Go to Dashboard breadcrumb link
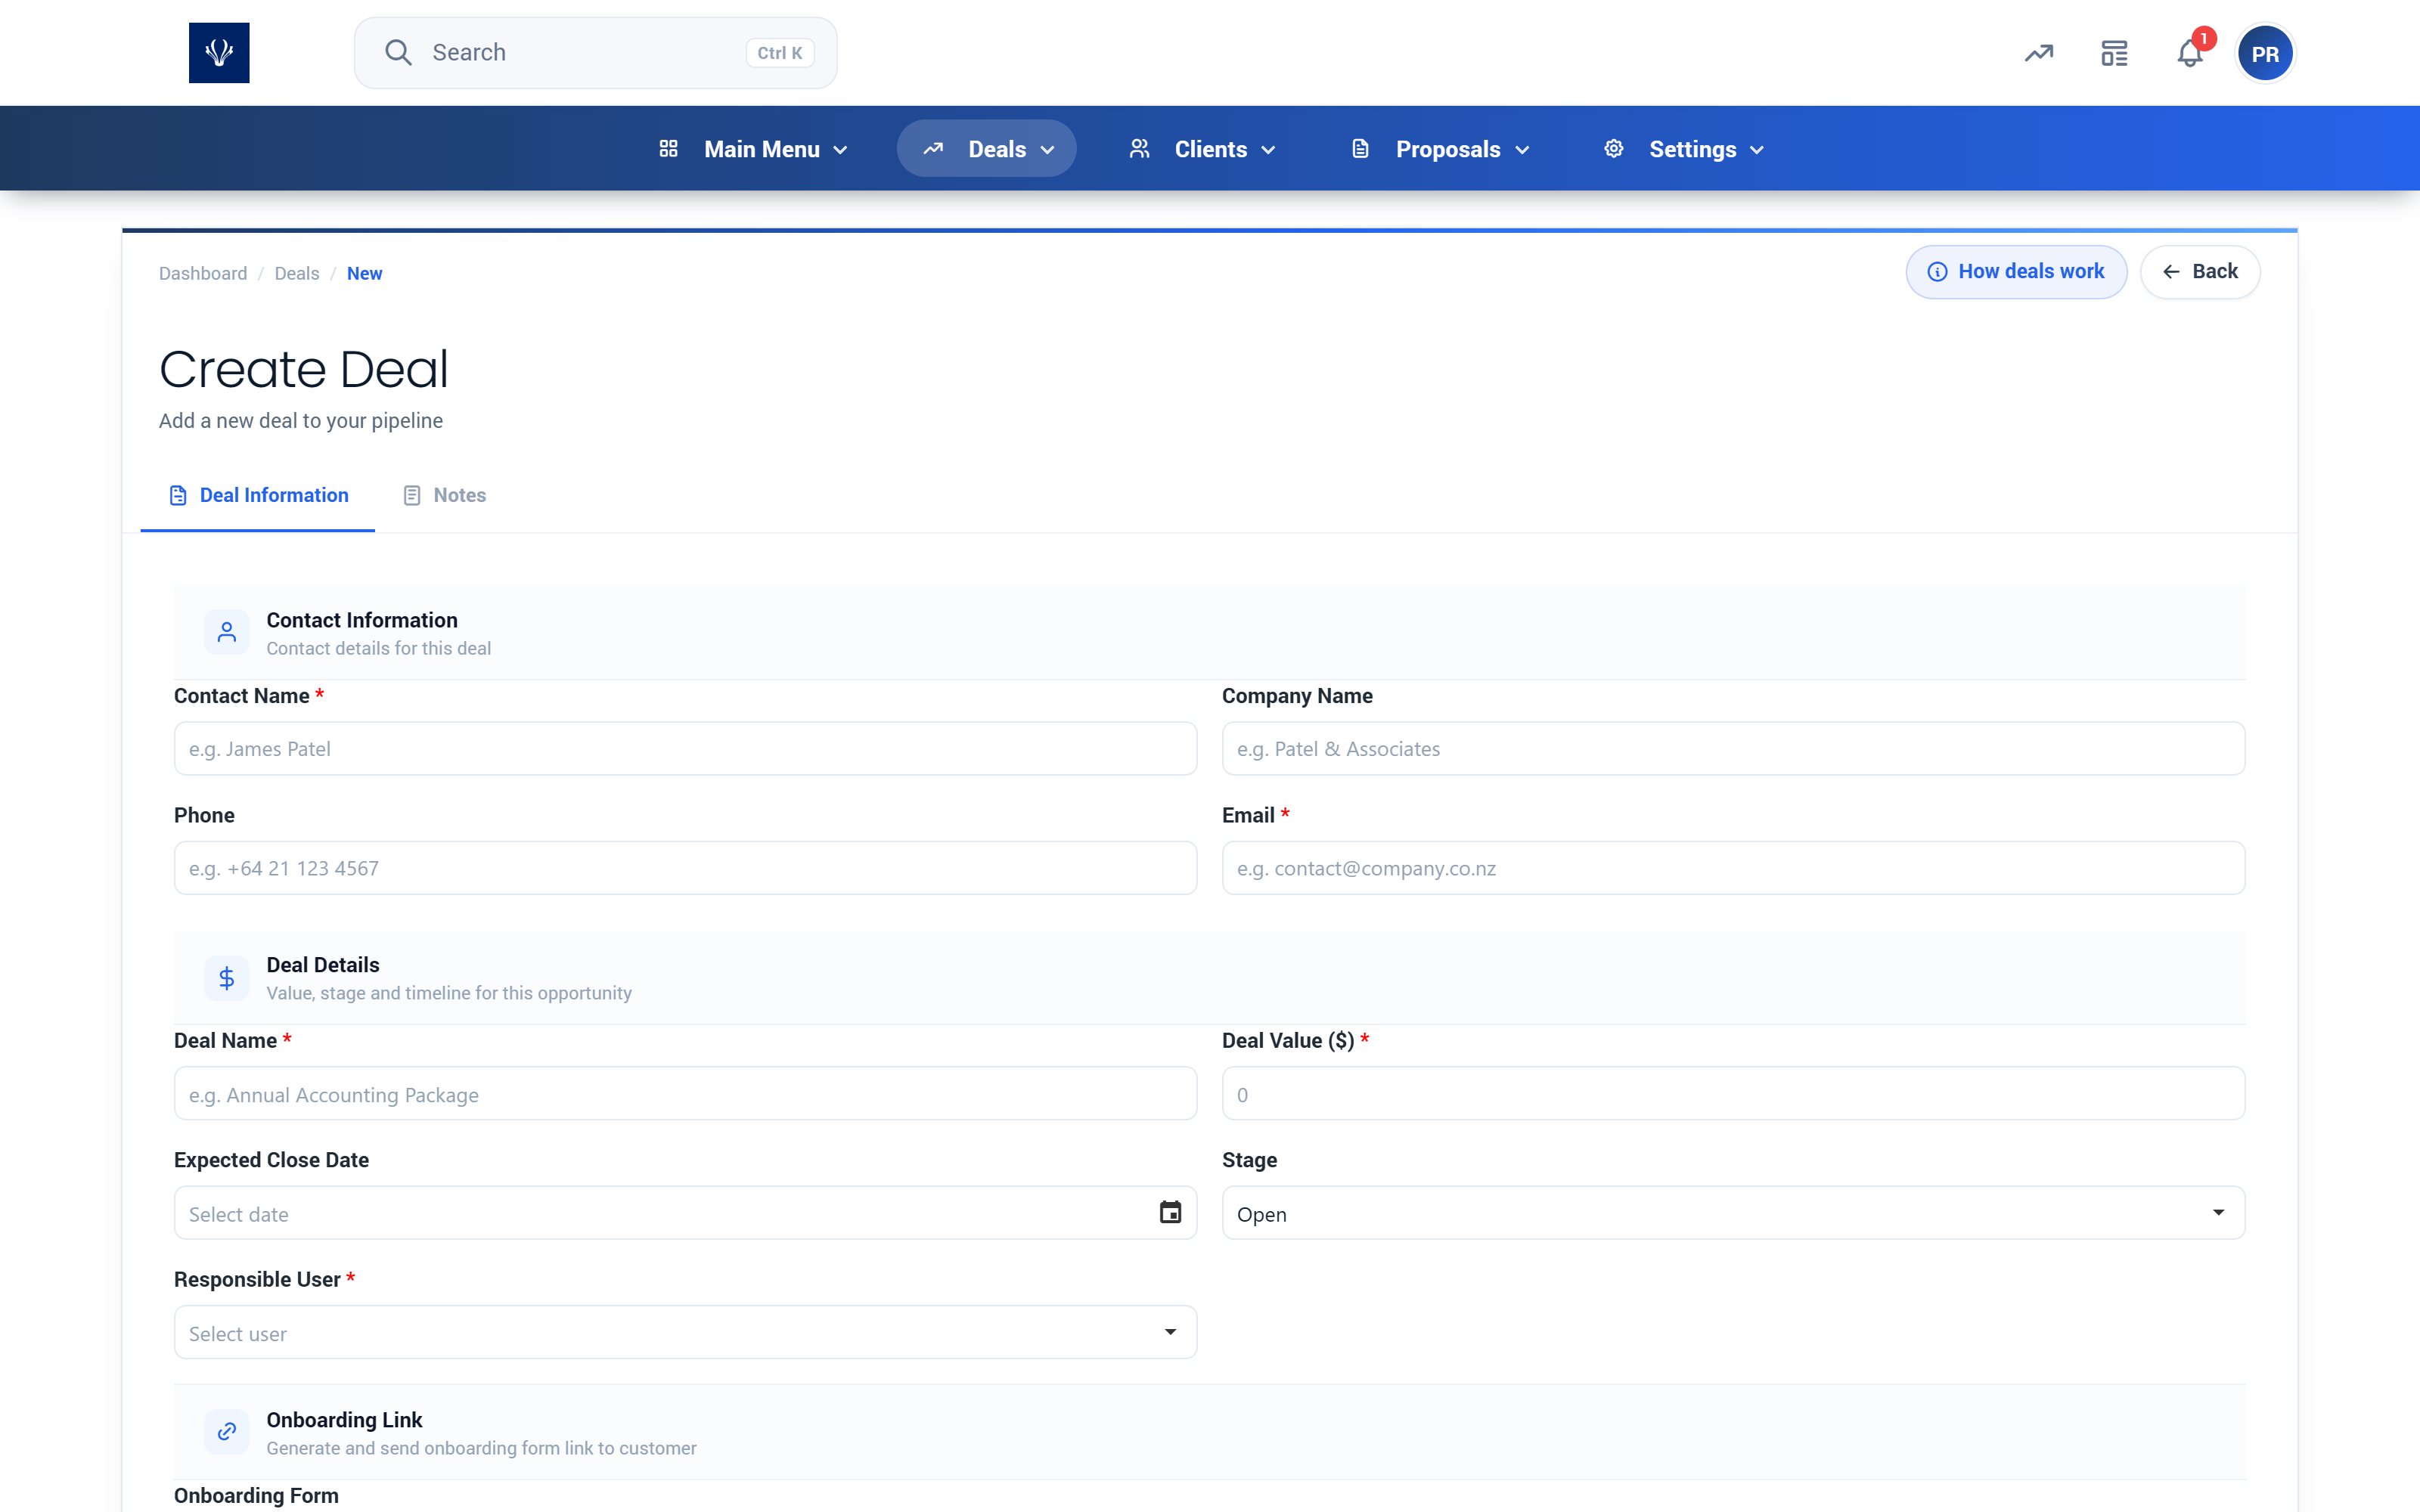Image resolution: width=2420 pixels, height=1512 pixels. point(203,273)
